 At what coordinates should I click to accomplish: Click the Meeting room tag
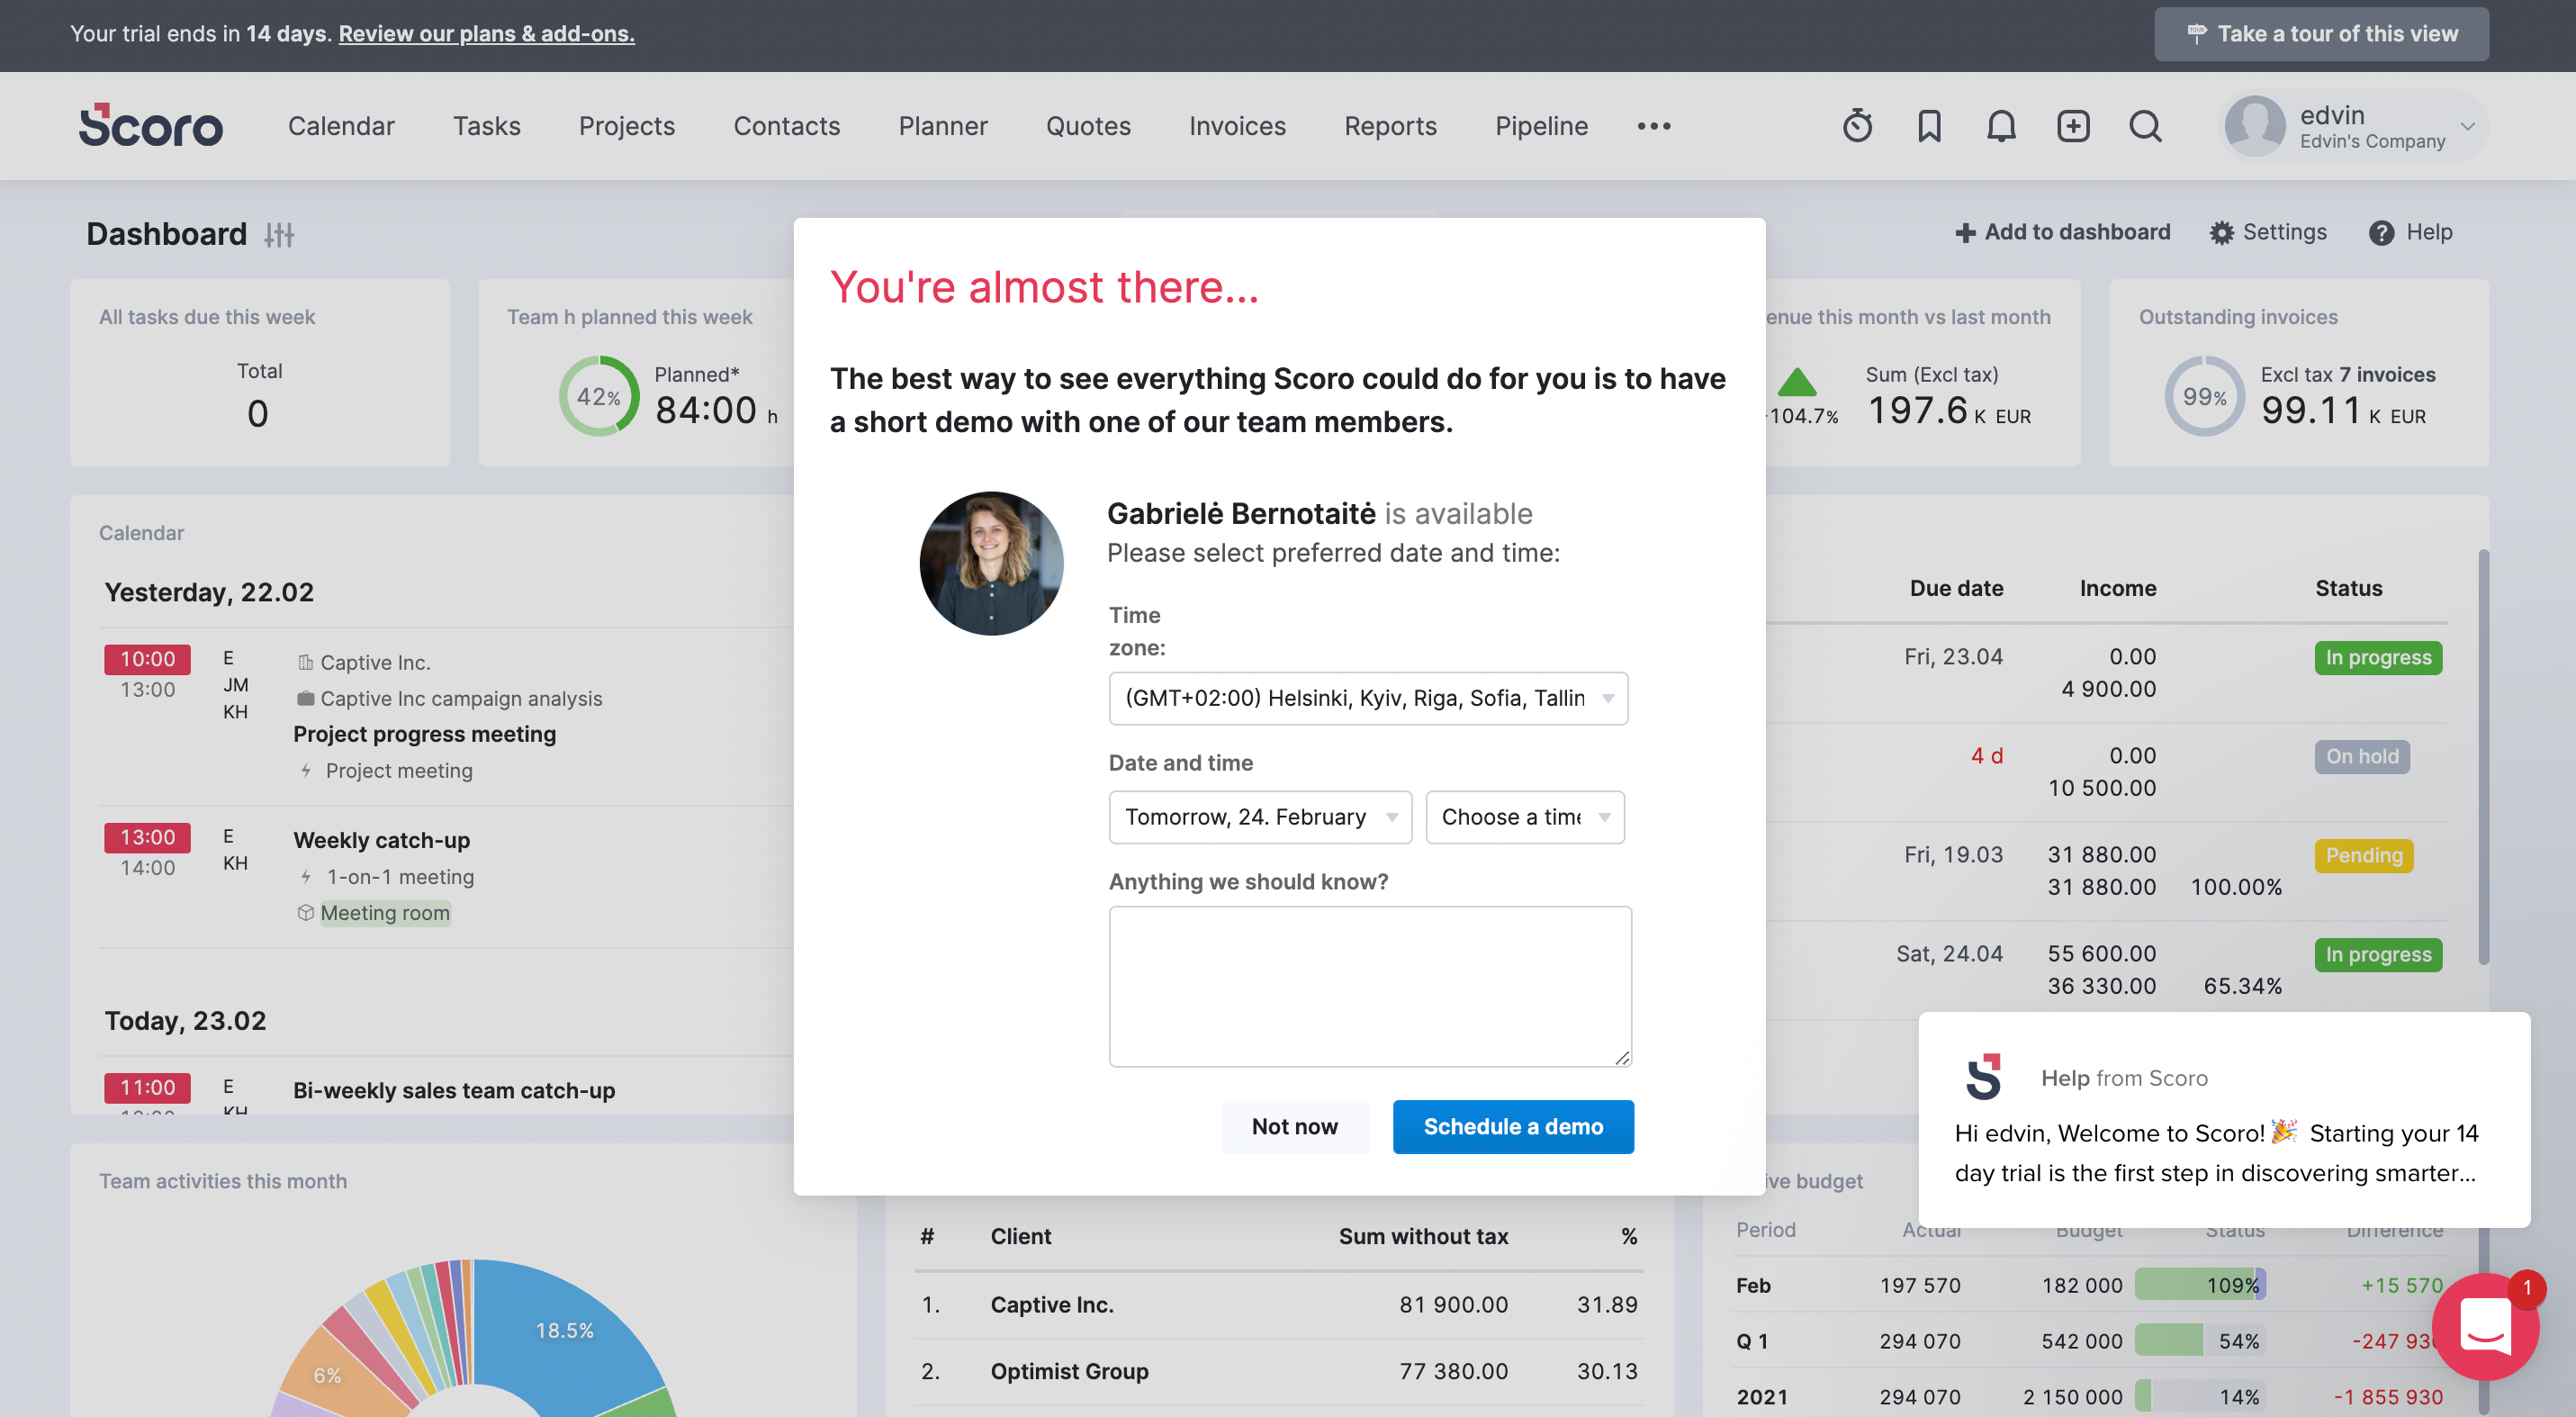tap(385, 913)
